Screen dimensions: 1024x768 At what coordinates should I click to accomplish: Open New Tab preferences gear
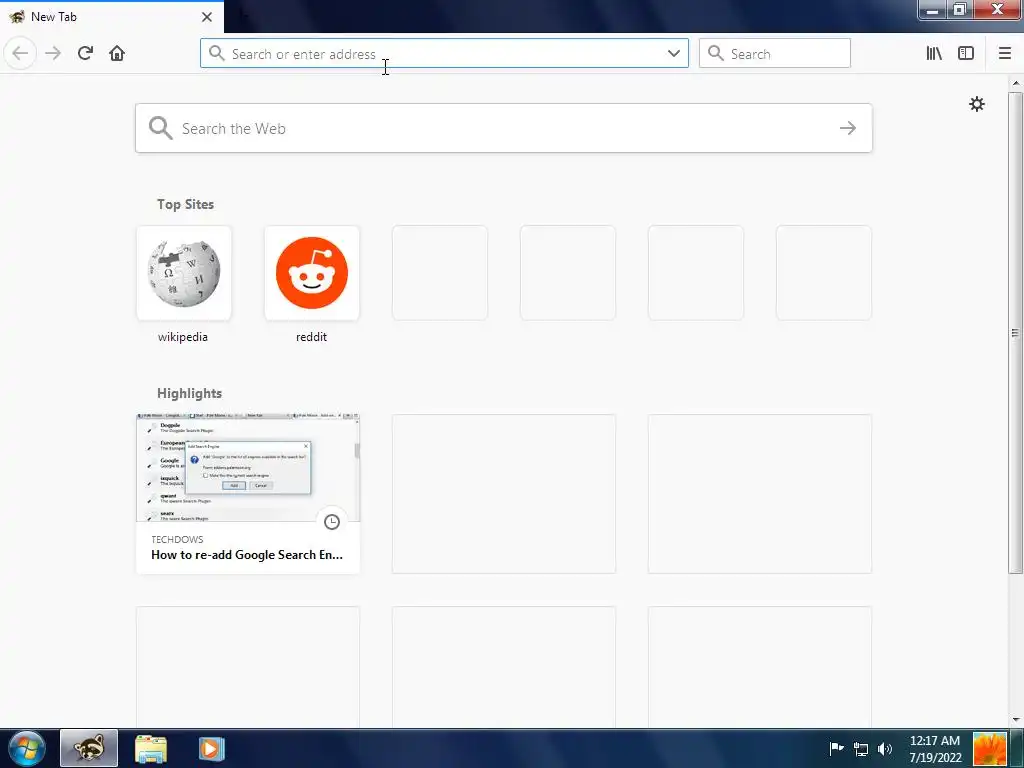pyautogui.click(x=976, y=104)
